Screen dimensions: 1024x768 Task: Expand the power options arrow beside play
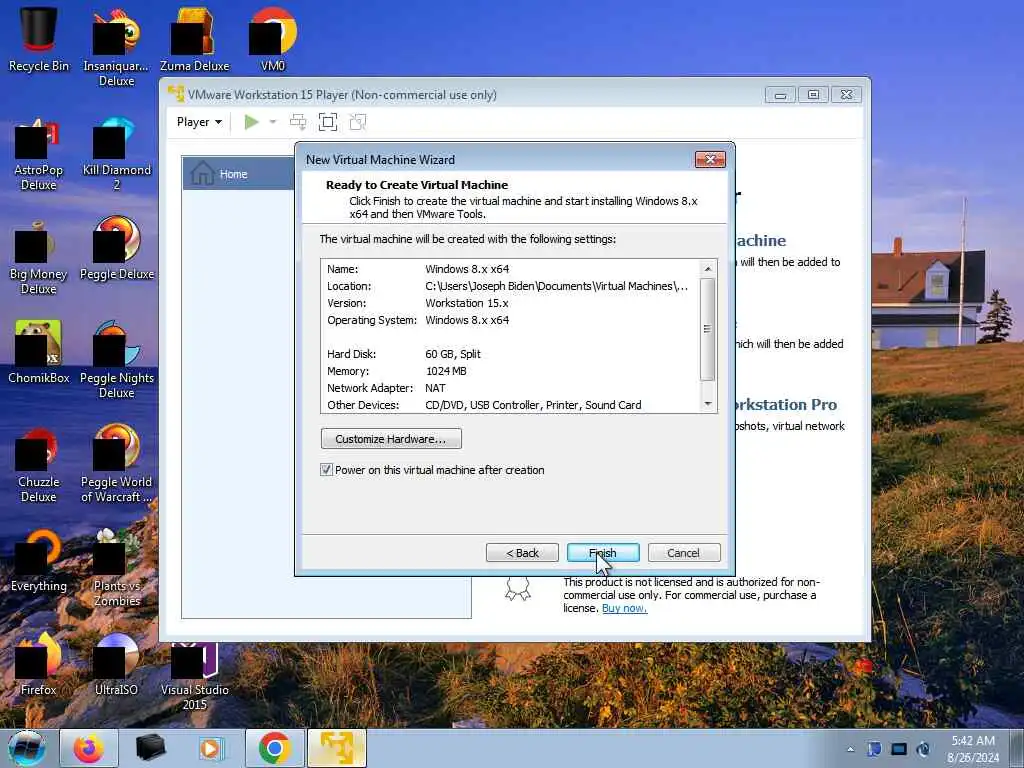[x=273, y=122]
